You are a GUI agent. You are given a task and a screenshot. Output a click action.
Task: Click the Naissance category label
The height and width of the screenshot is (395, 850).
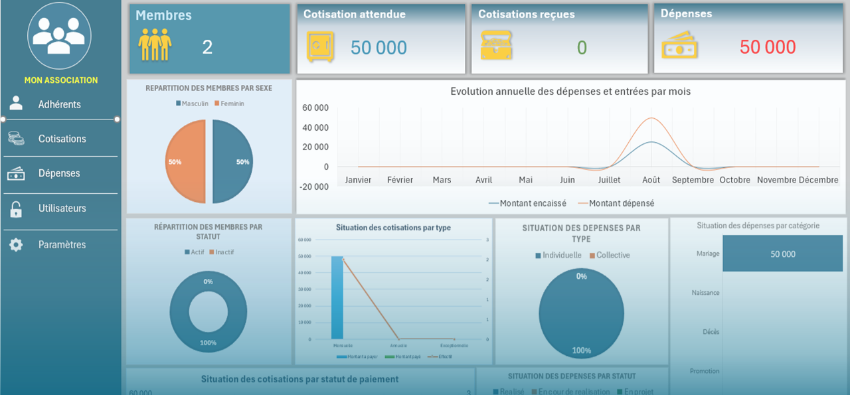coord(705,293)
